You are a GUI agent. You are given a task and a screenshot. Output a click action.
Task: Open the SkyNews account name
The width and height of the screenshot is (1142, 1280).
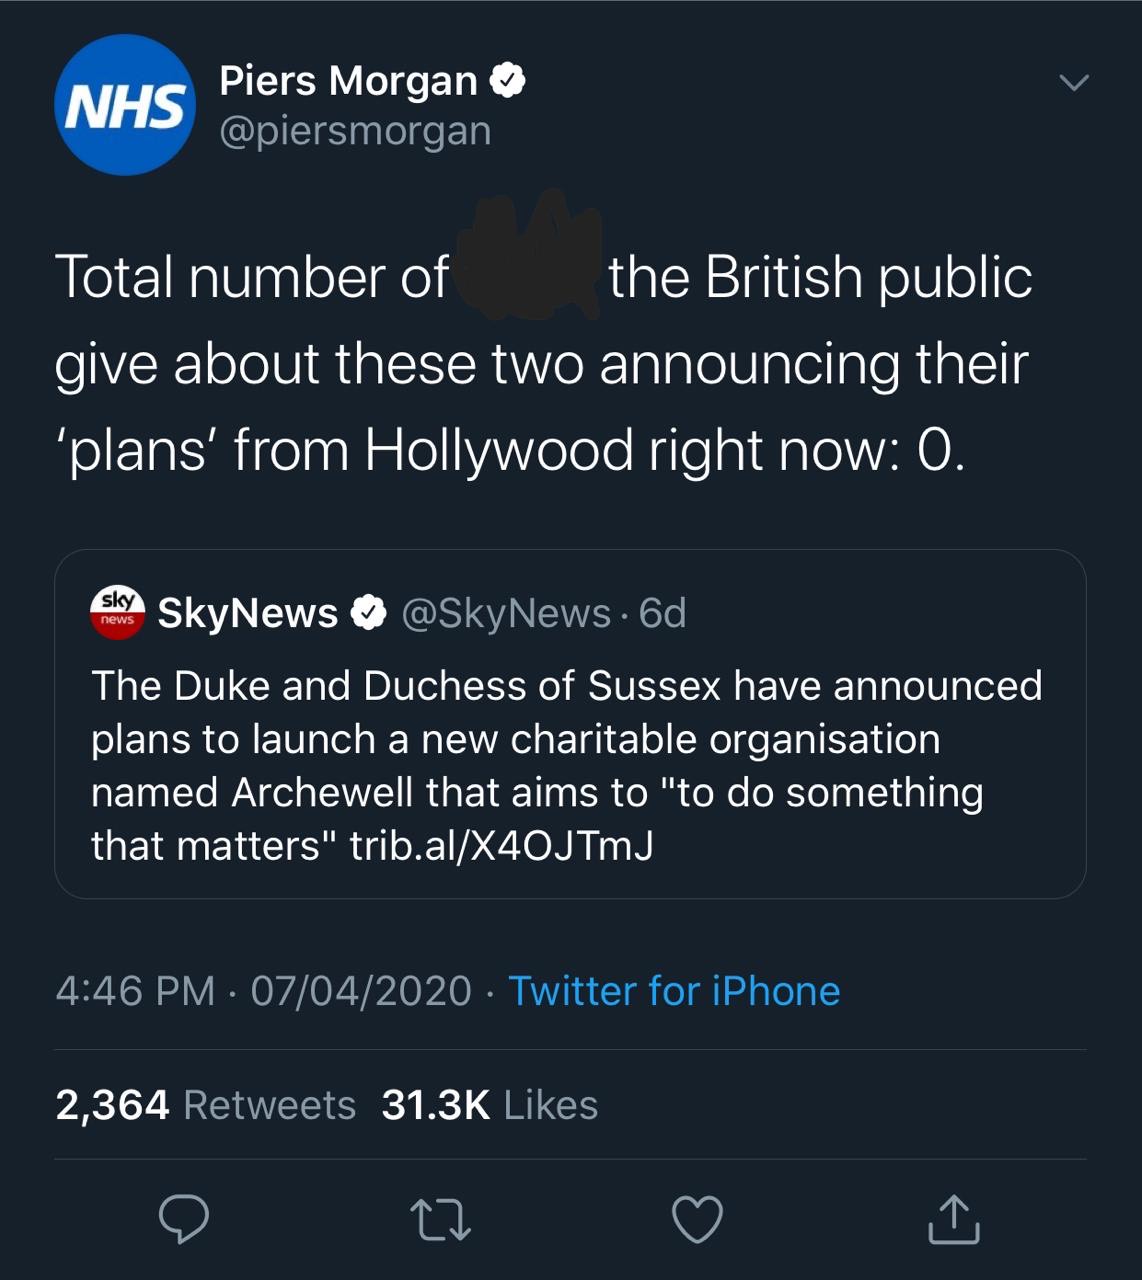click(x=247, y=613)
